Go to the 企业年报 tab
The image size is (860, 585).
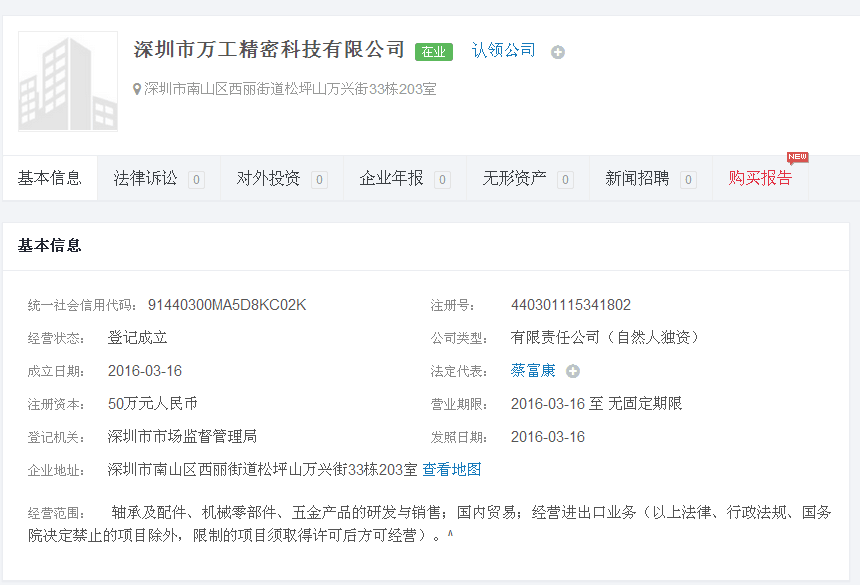(391, 179)
